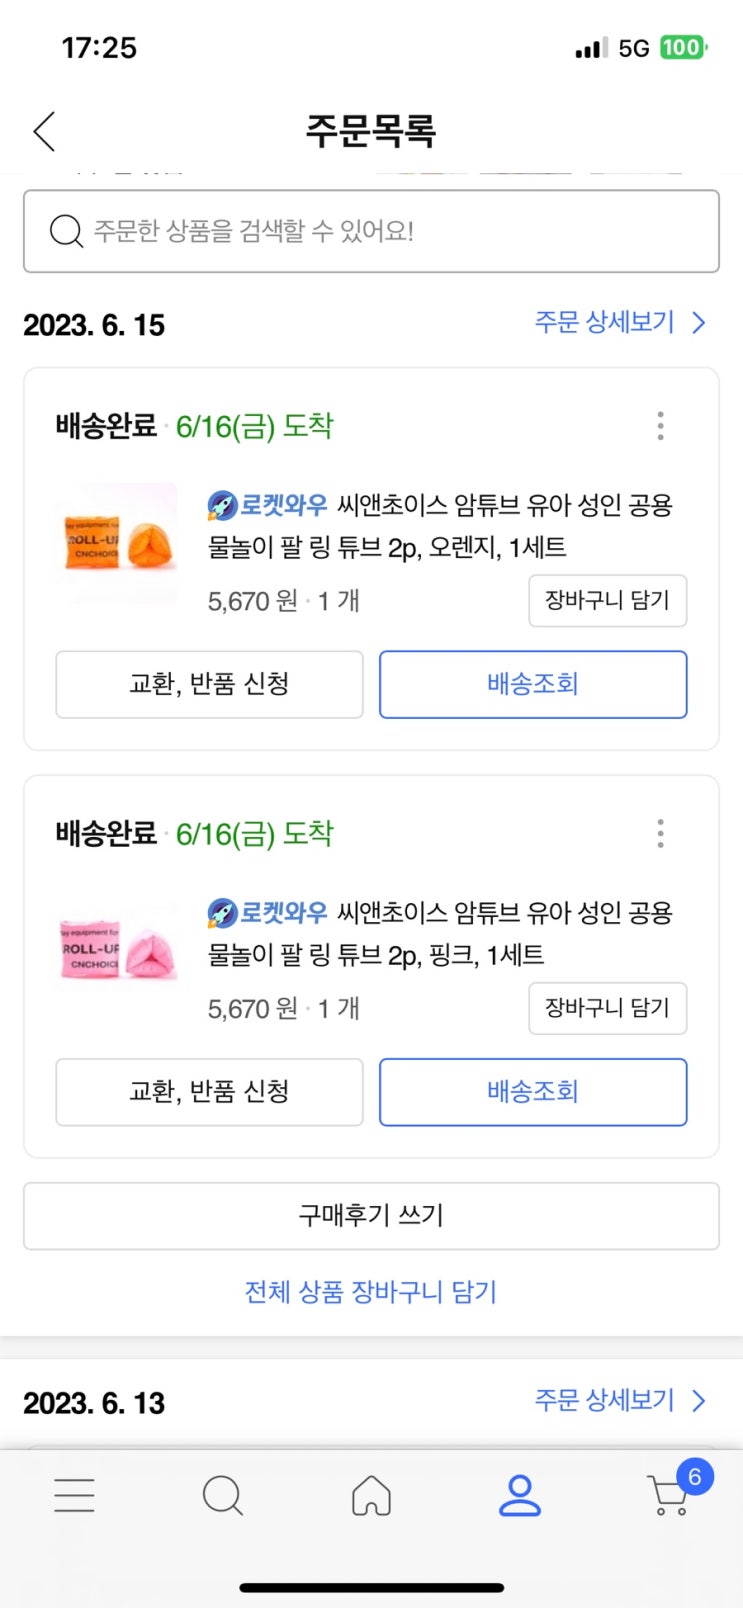Tap 장바구니 담기 for the pink arm tube
743x1608 pixels.
point(607,1008)
